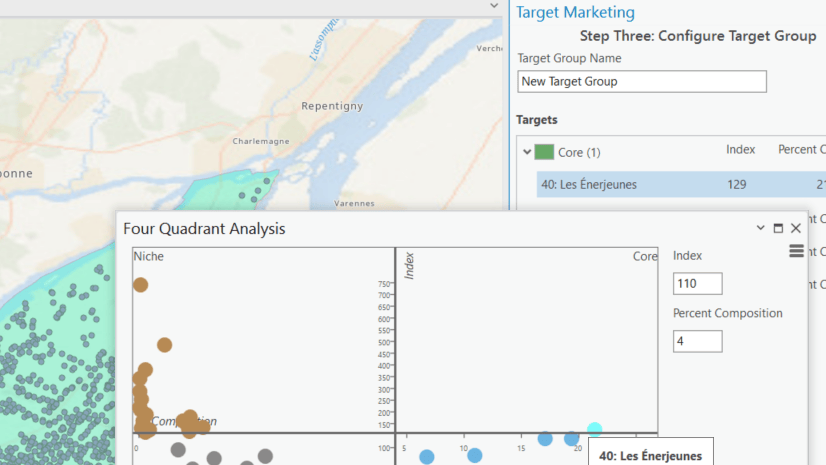
Task: Click the Index threshold input box
Action: pos(697,284)
